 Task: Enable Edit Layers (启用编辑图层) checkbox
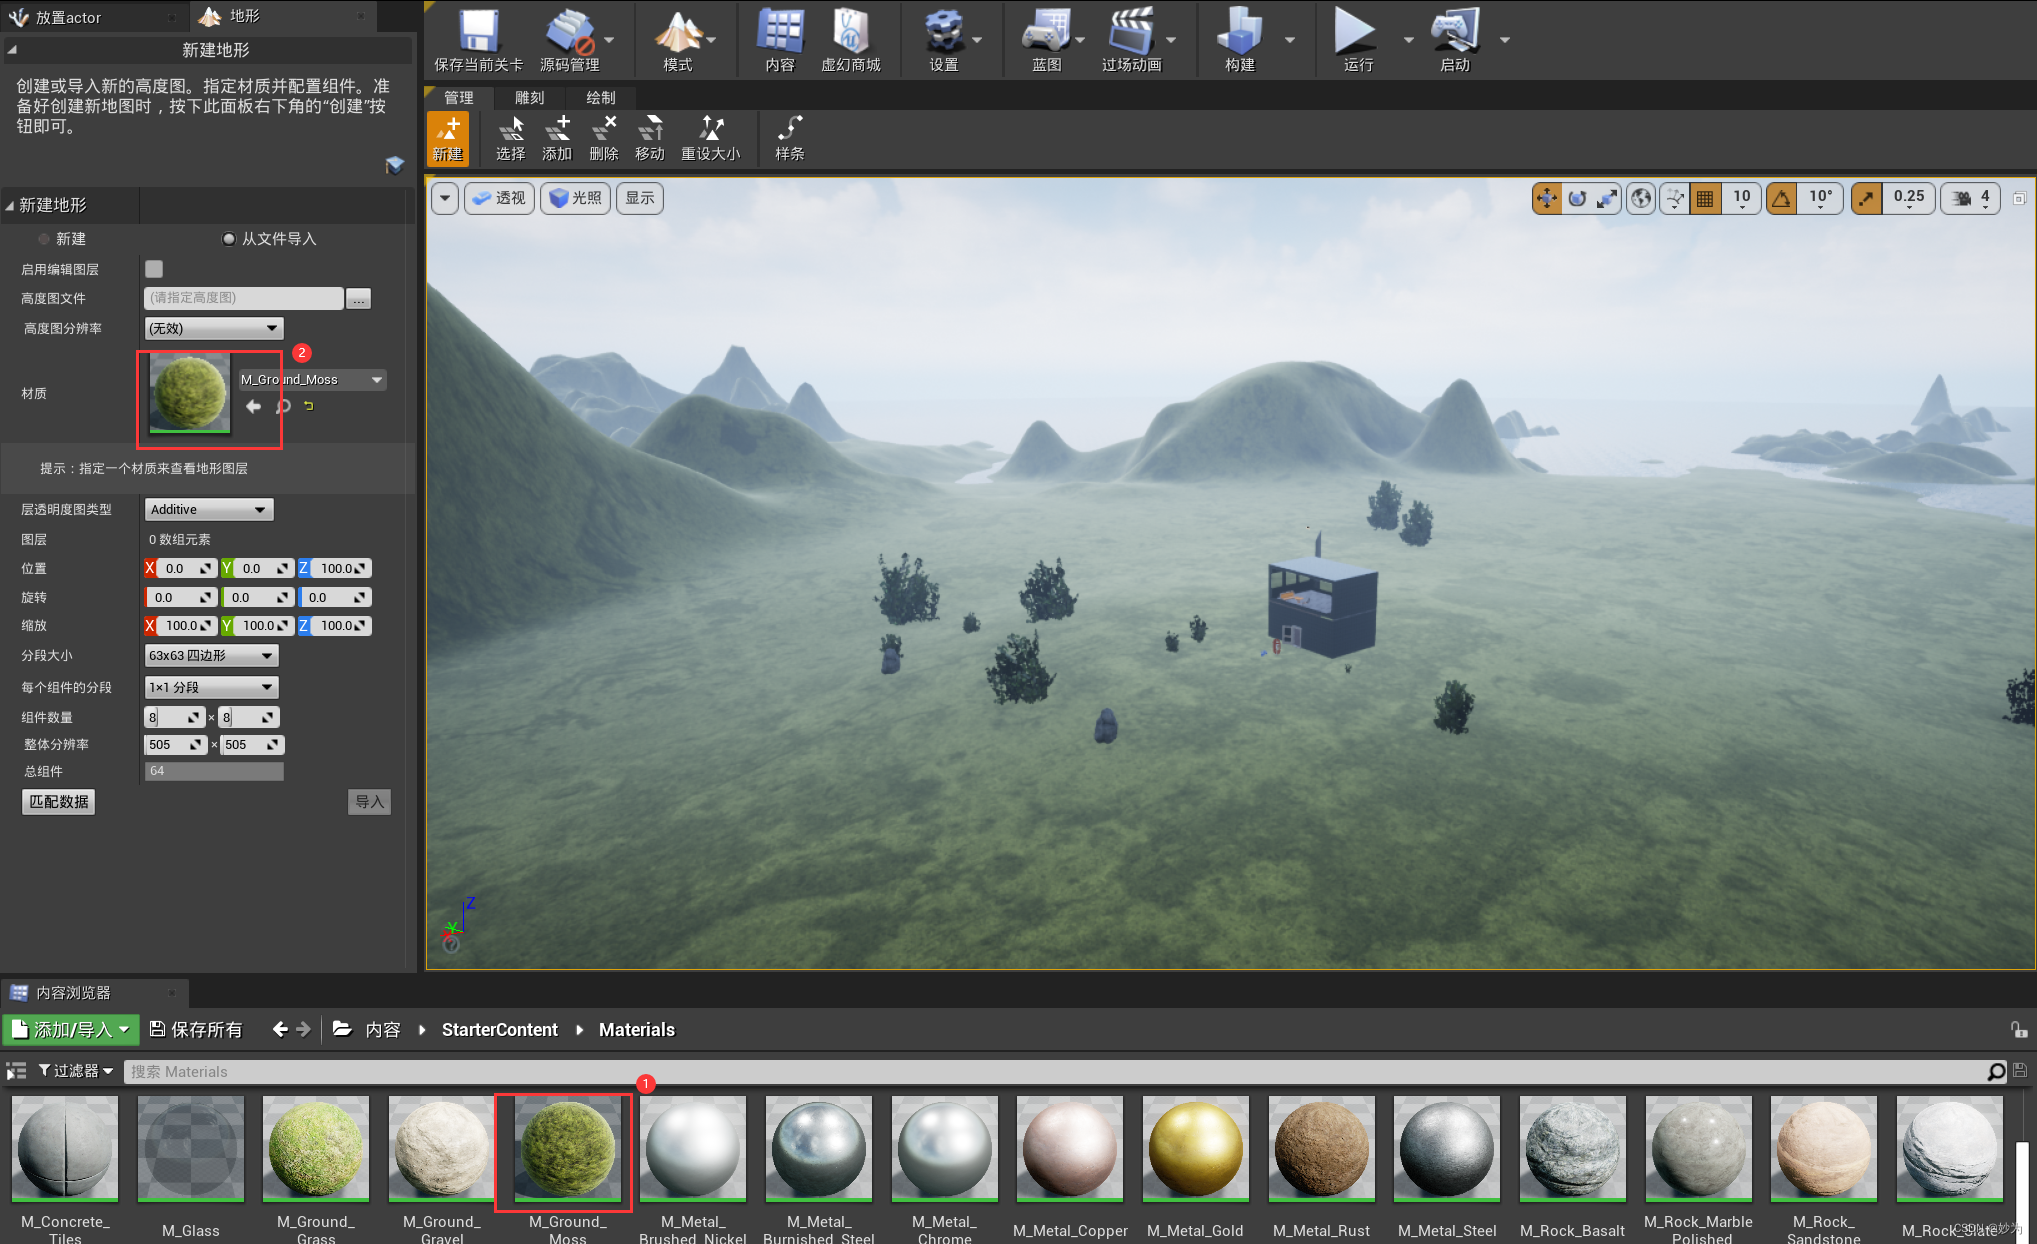point(154,269)
